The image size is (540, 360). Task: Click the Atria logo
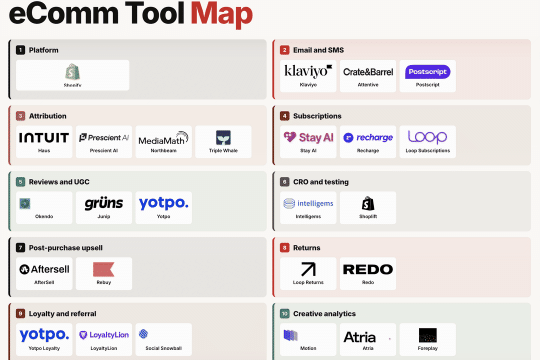[360, 337]
